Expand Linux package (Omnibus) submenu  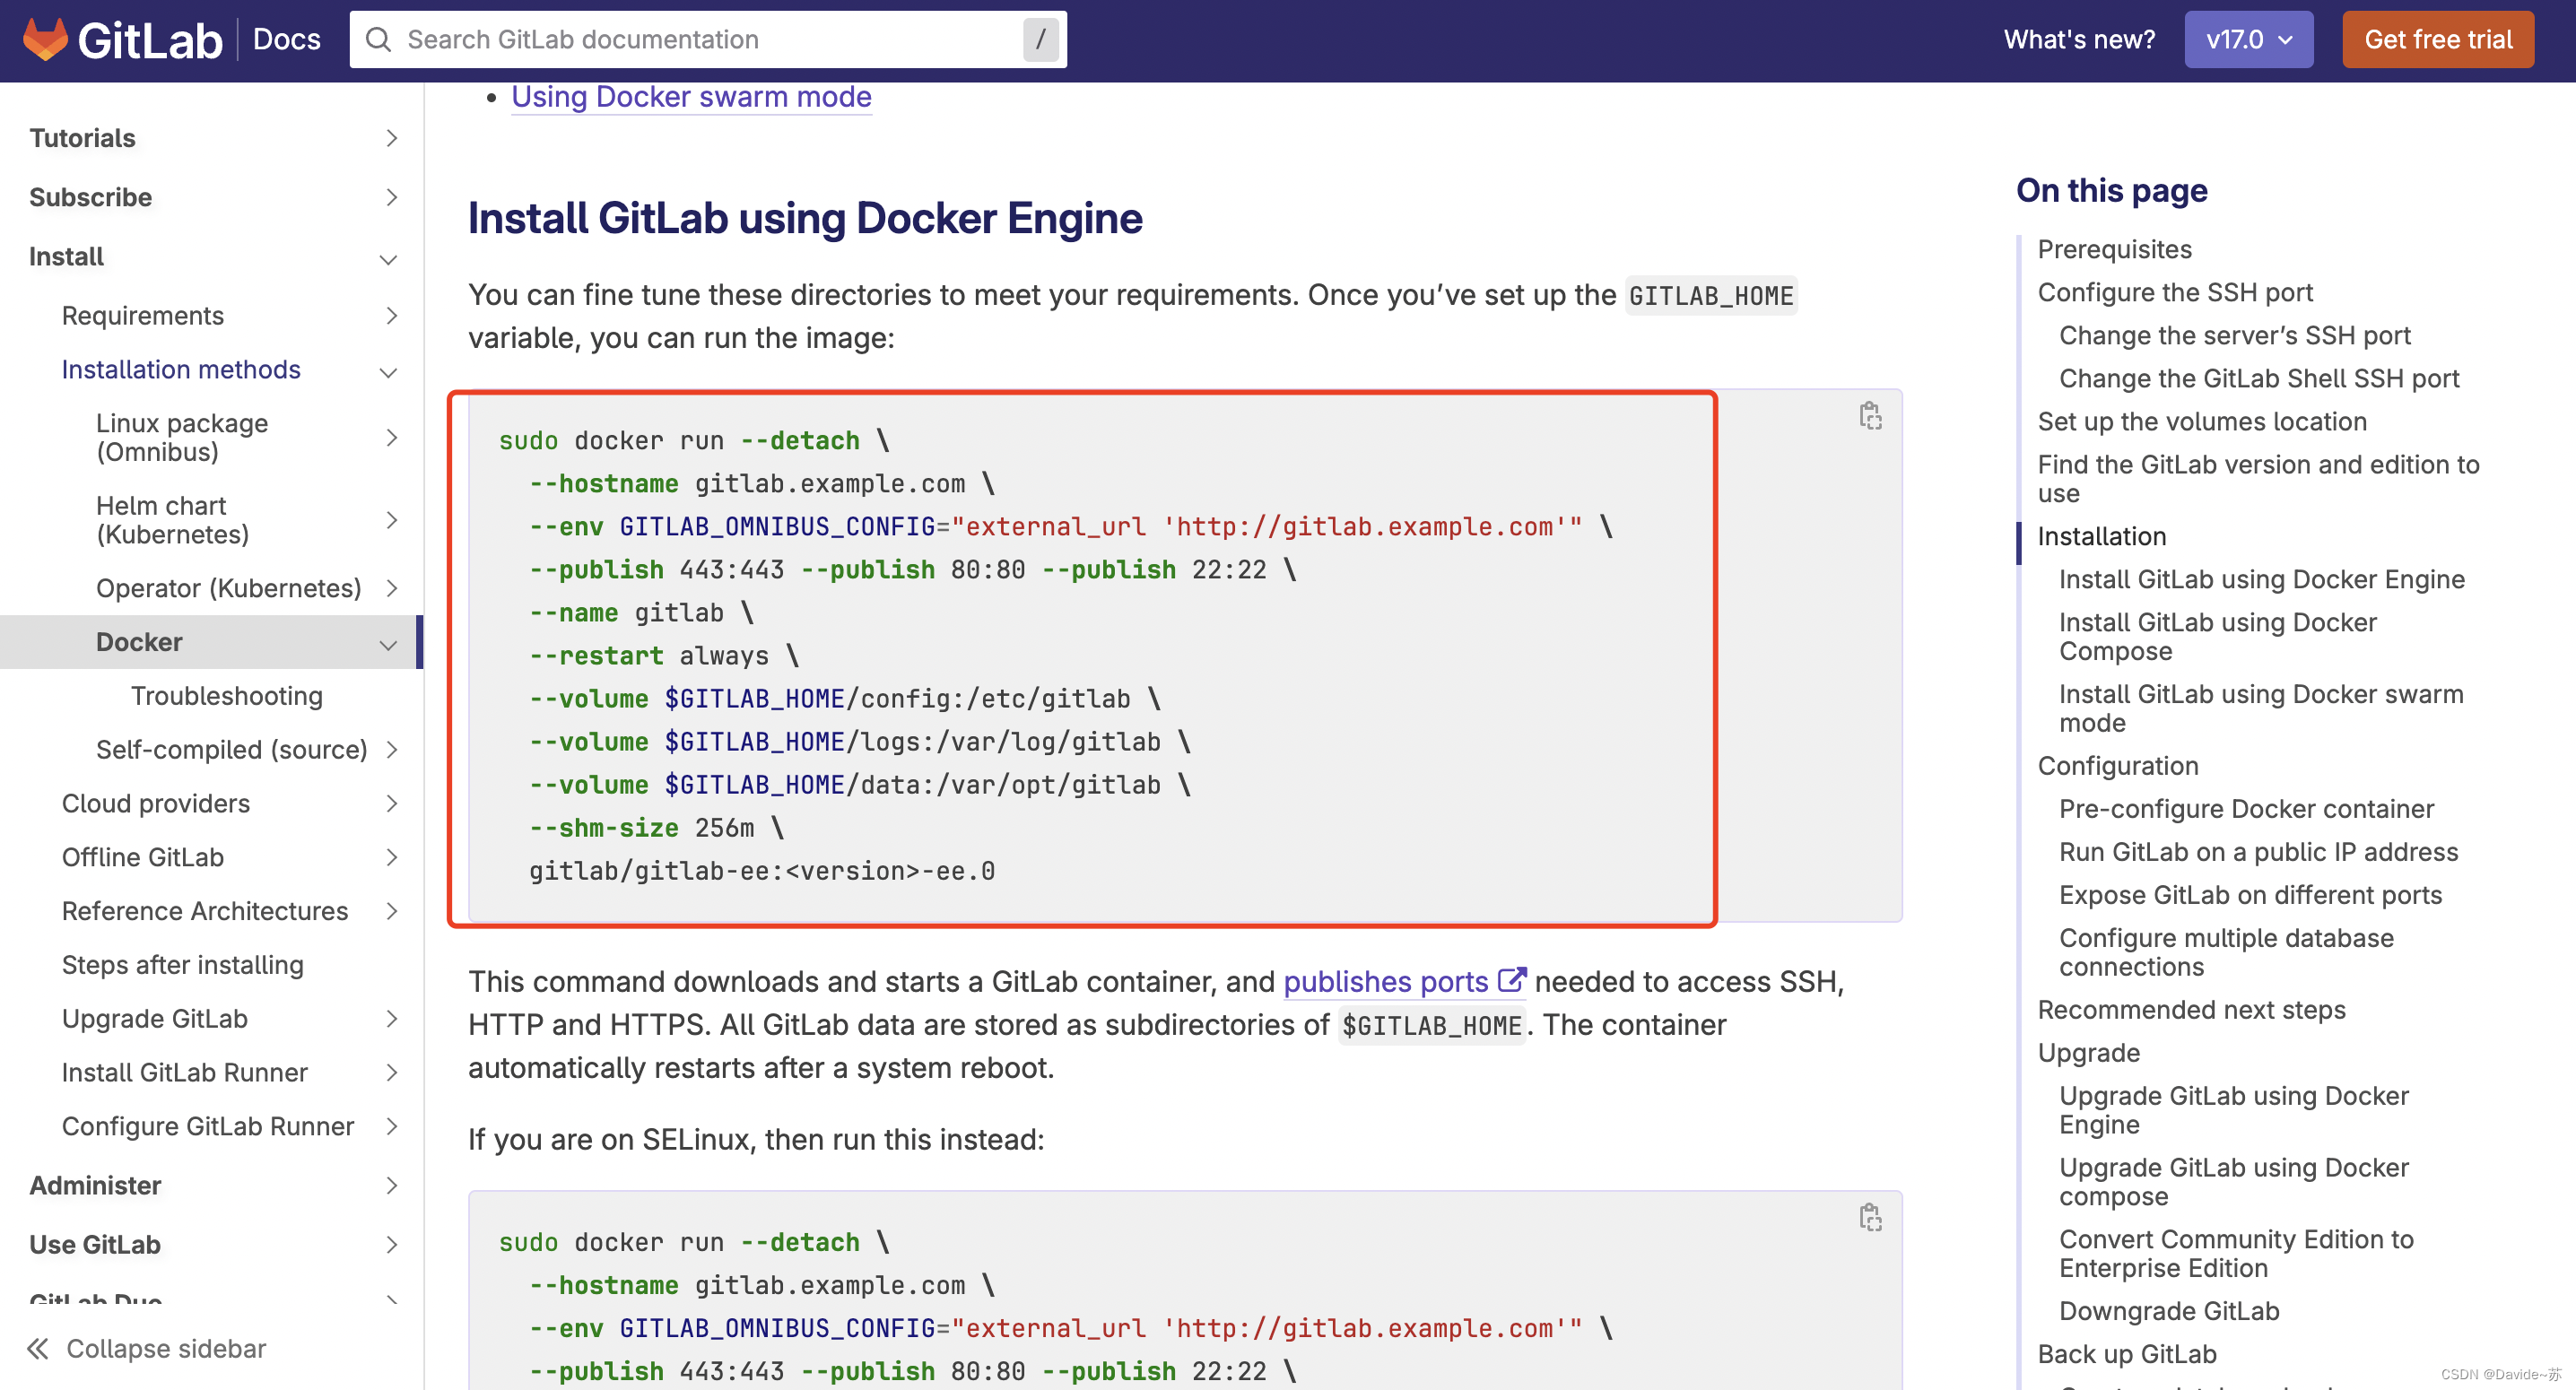click(391, 437)
